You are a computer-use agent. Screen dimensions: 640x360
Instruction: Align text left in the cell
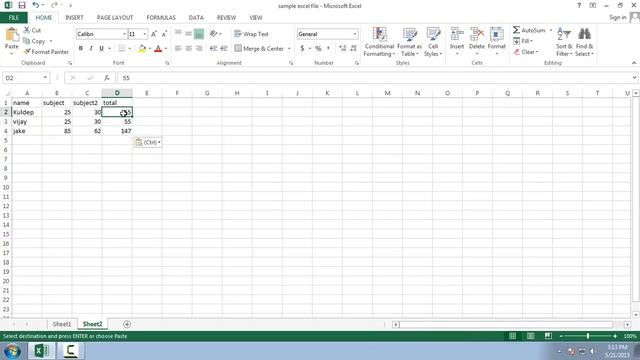click(x=178, y=49)
